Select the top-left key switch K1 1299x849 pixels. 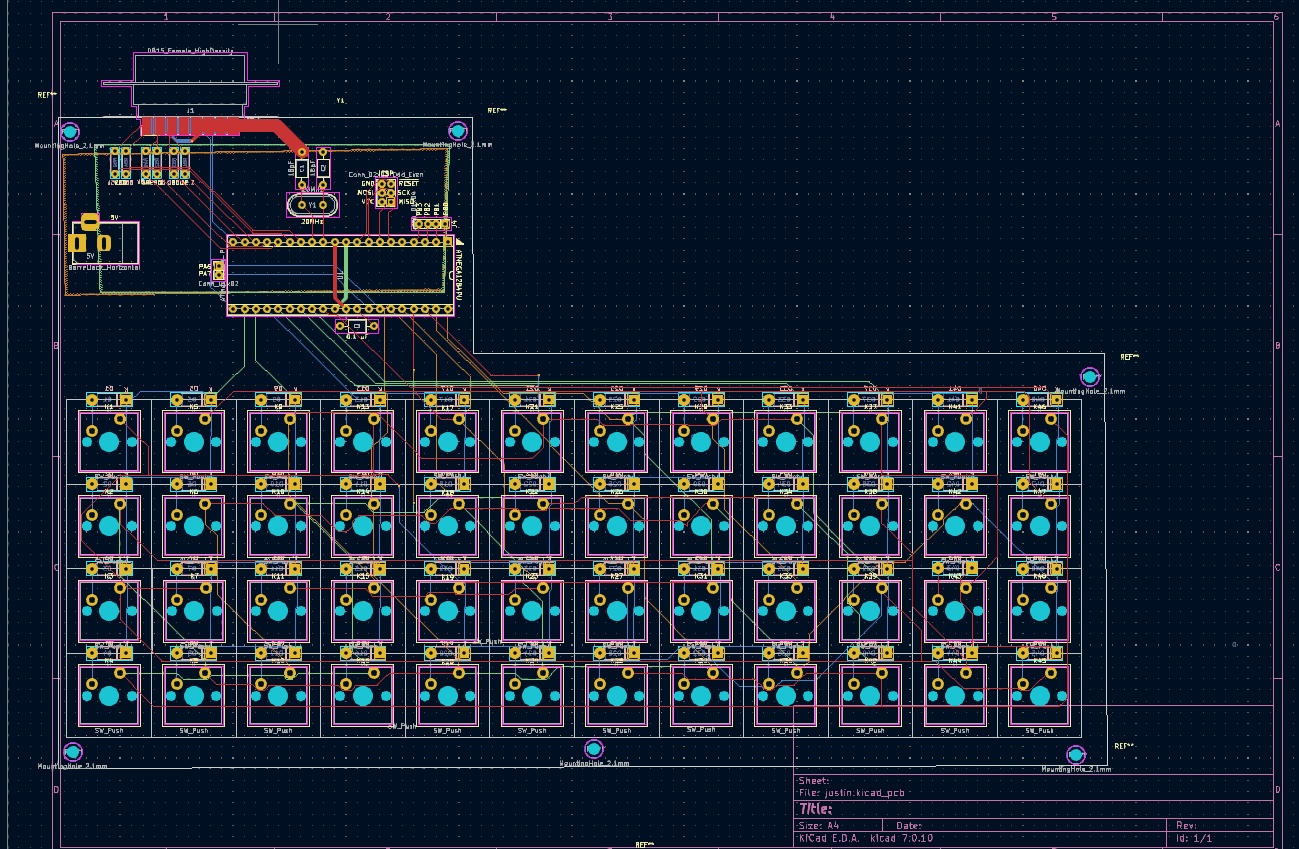tap(109, 441)
